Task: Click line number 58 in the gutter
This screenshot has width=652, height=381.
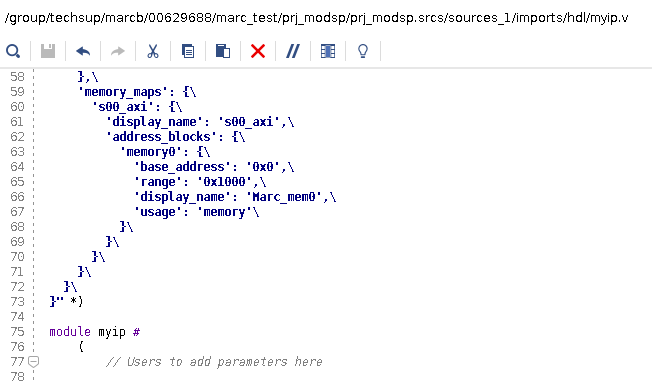Action: 17,77
